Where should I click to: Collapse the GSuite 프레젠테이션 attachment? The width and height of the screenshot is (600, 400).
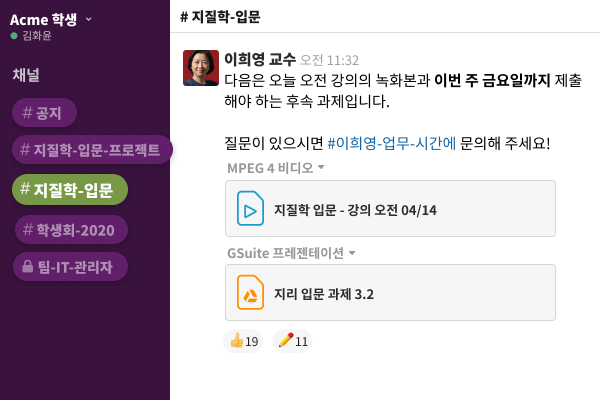click(x=352, y=253)
